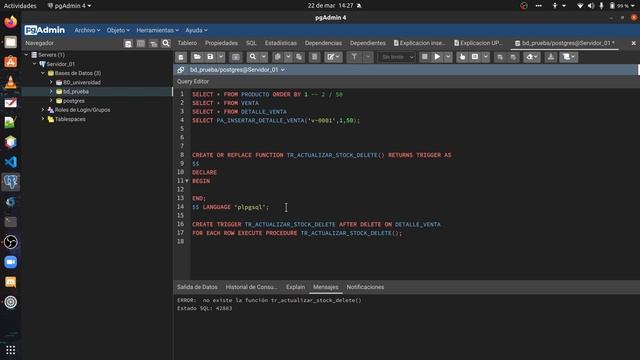Click the Commit icon in query toolbar

pos(500,57)
